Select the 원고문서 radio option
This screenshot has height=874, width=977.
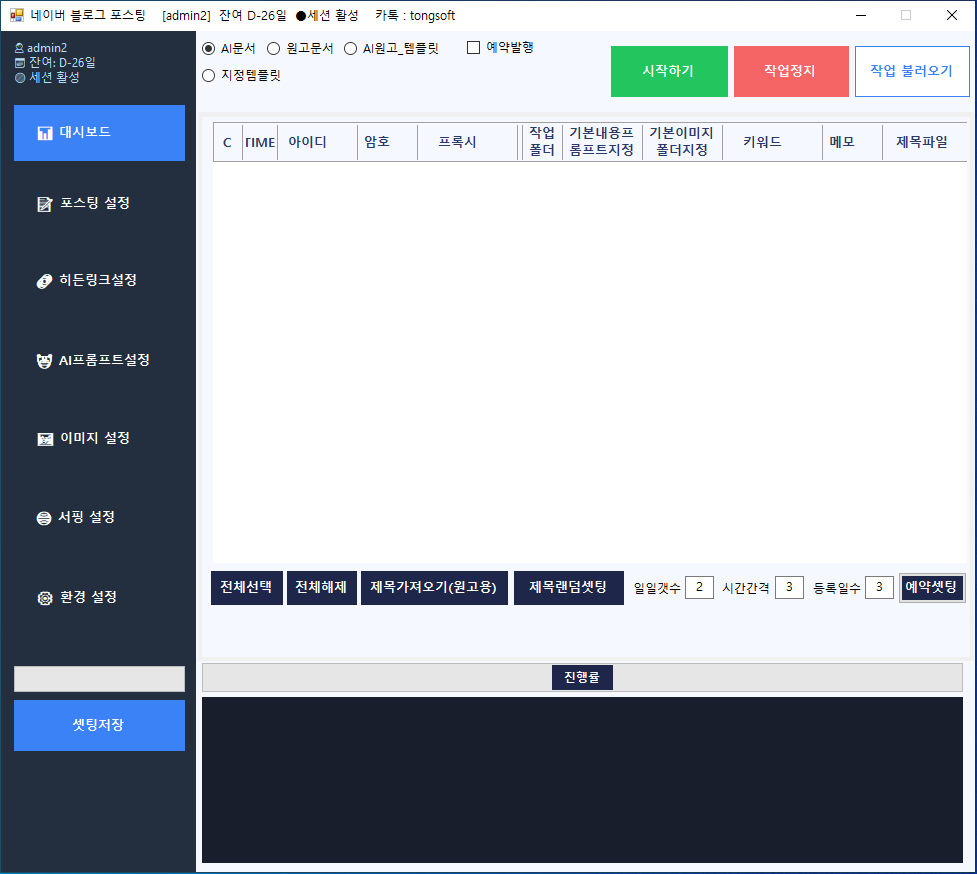(273, 48)
